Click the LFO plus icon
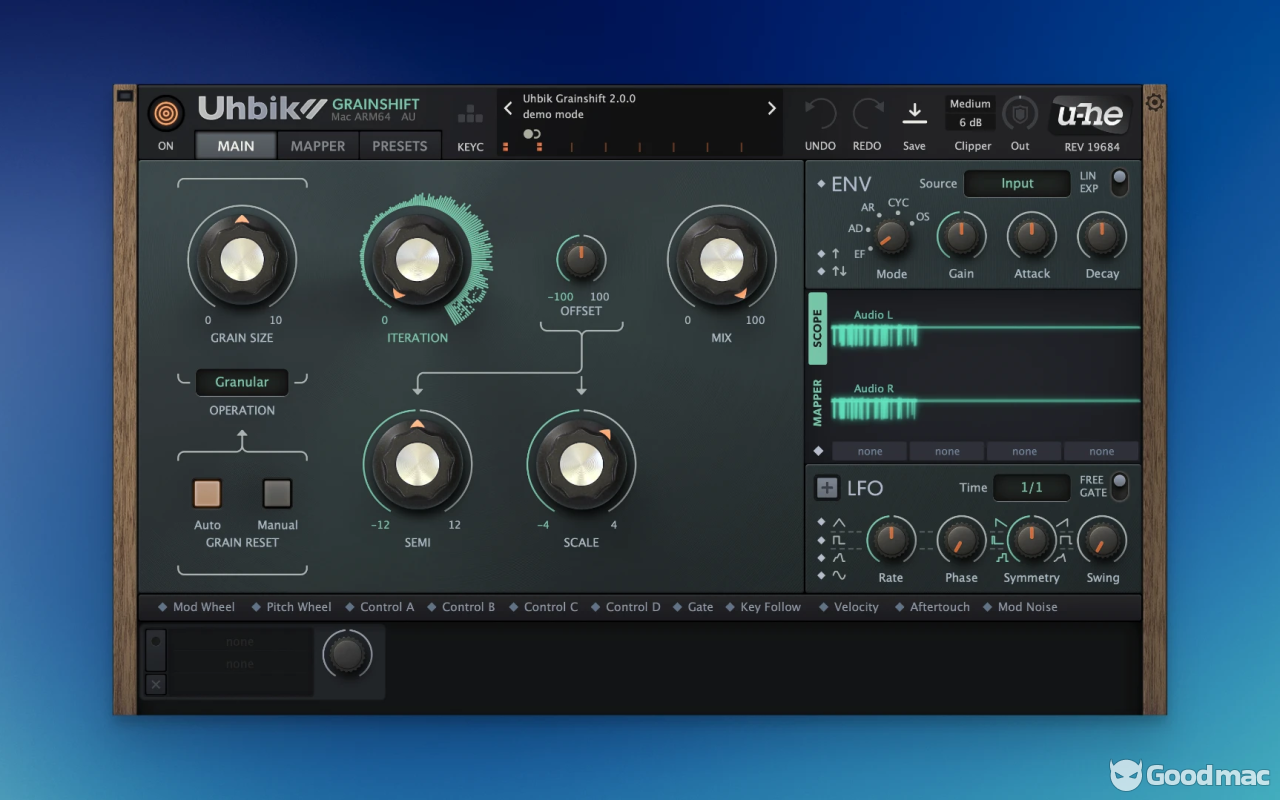The height and width of the screenshot is (800, 1280). (827, 488)
